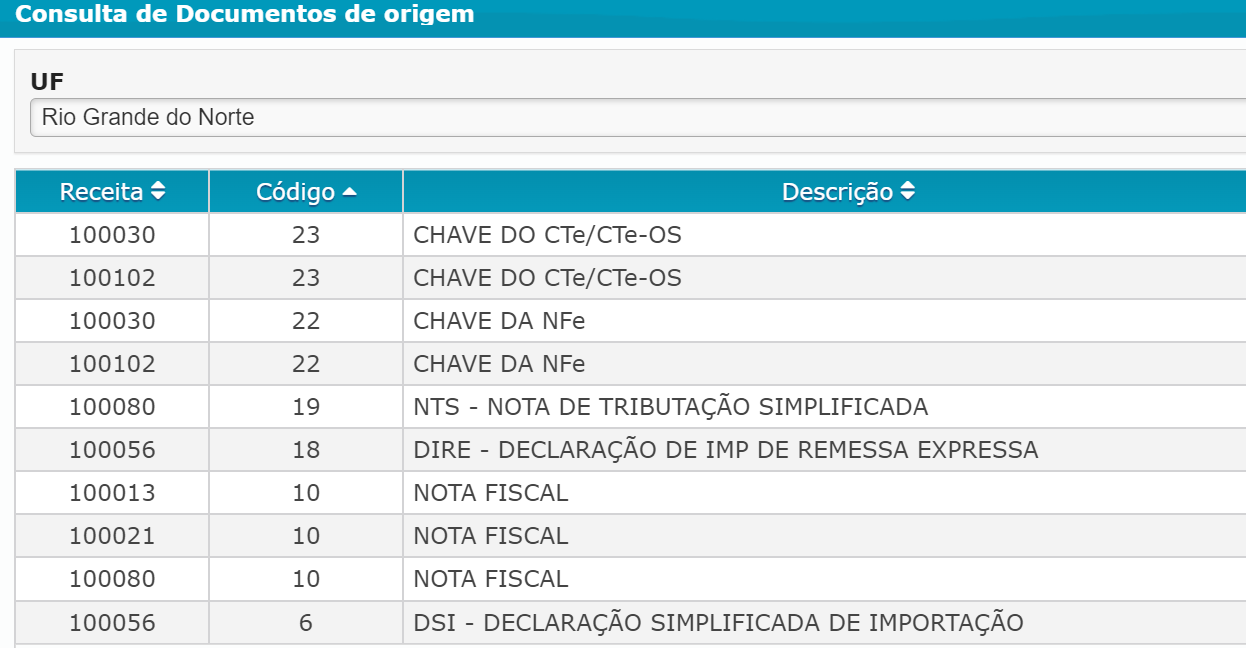Viewport: 1246px width, 648px height.
Task: Click the código 19 cell
Action: (306, 407)
